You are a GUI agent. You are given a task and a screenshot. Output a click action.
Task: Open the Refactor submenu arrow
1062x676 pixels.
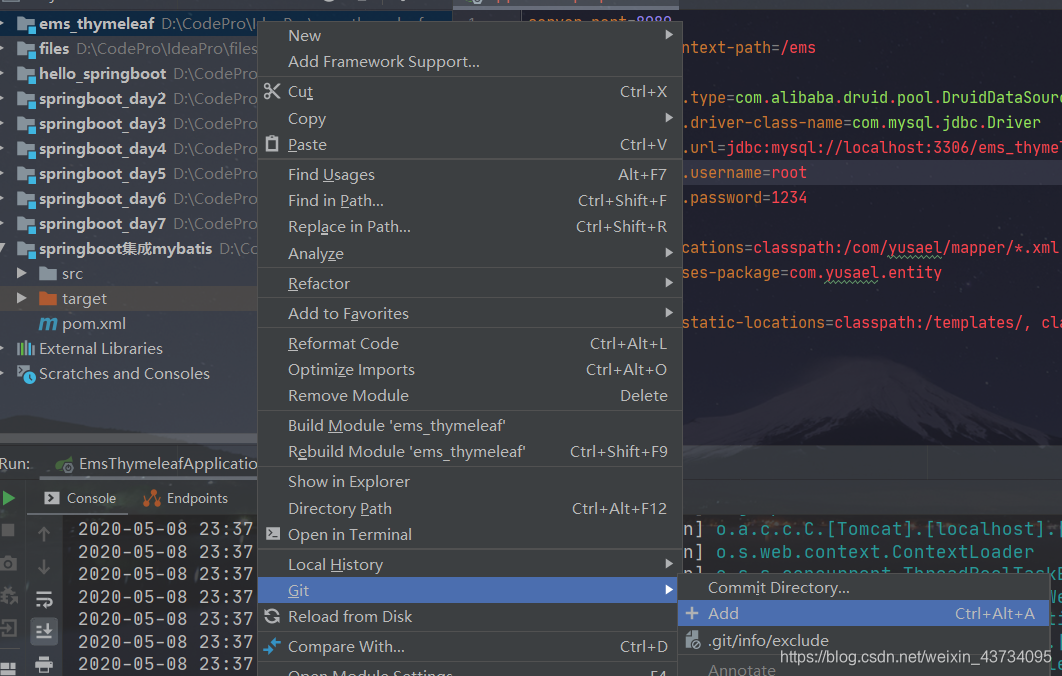[668, 282]
